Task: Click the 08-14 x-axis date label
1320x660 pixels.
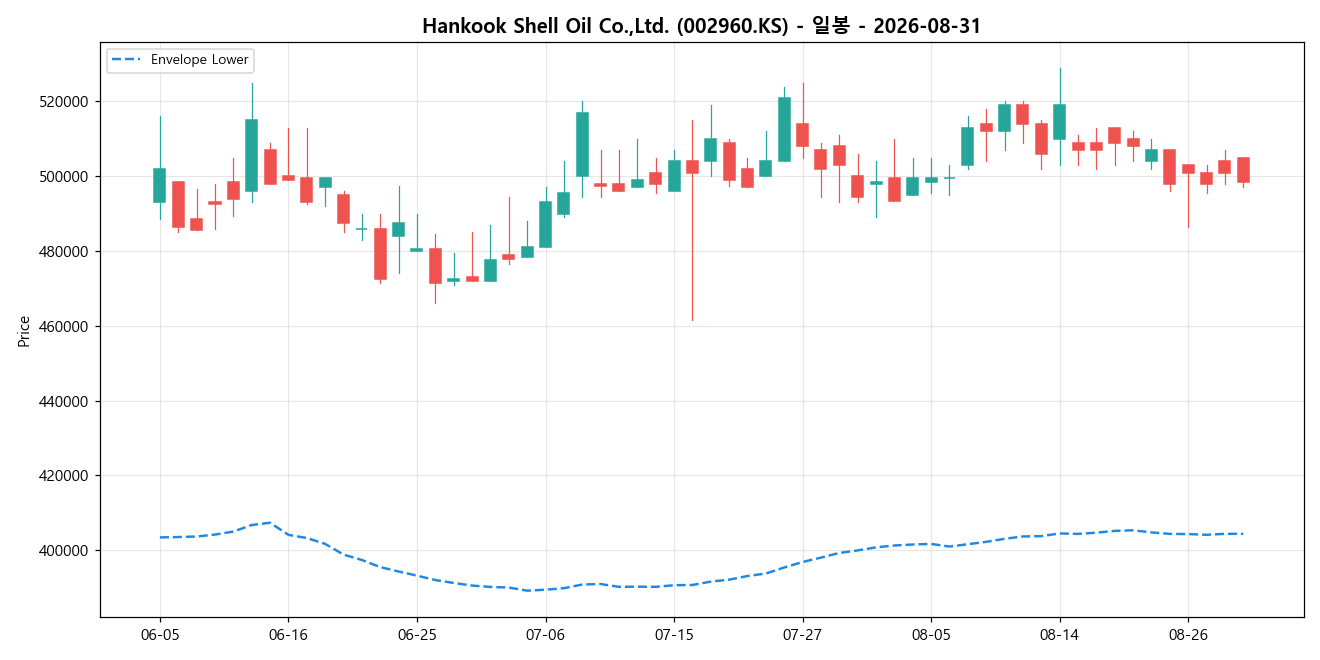Action: click(x=1059, y=634)
